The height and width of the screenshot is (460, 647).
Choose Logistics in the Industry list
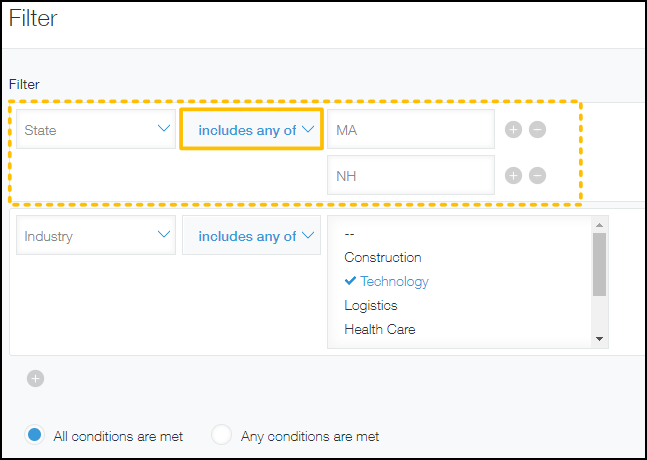[371, 305]
